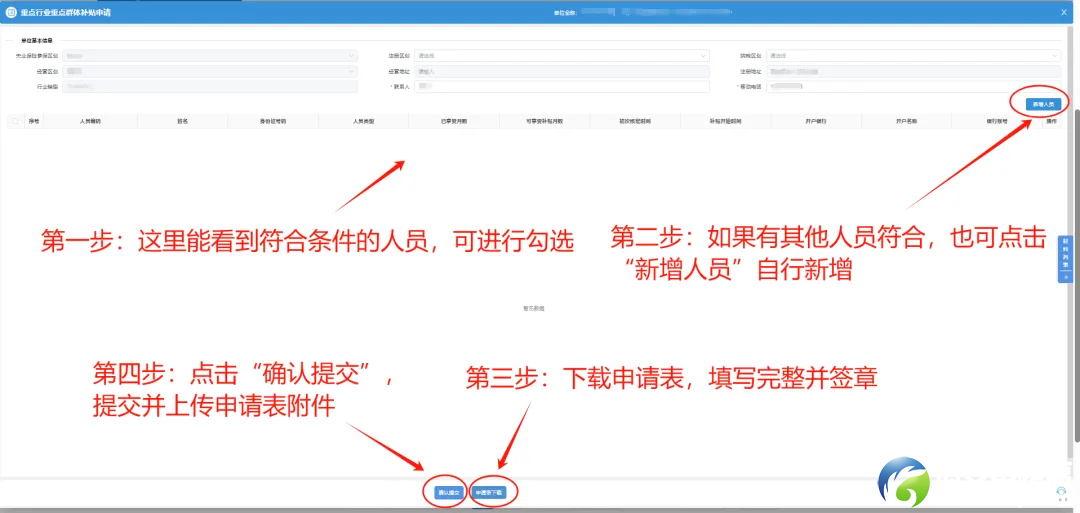Click the 姓名 column header

(183, 121)
